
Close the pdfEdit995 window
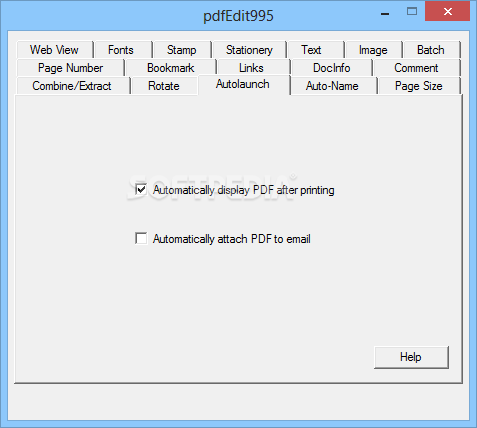coord(448,12)
